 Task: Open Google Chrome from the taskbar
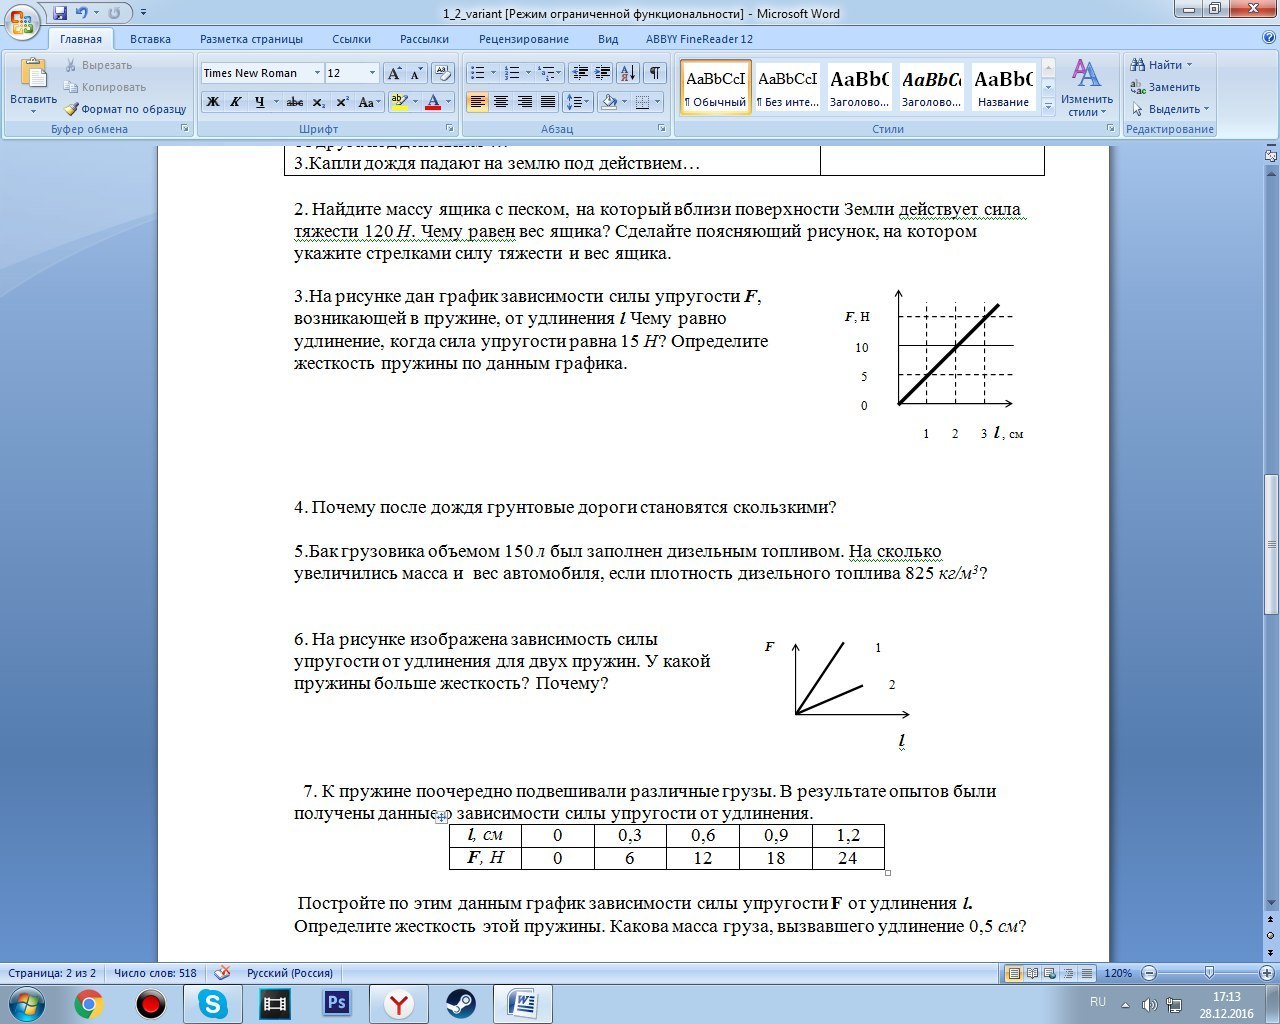(89, 1003)
